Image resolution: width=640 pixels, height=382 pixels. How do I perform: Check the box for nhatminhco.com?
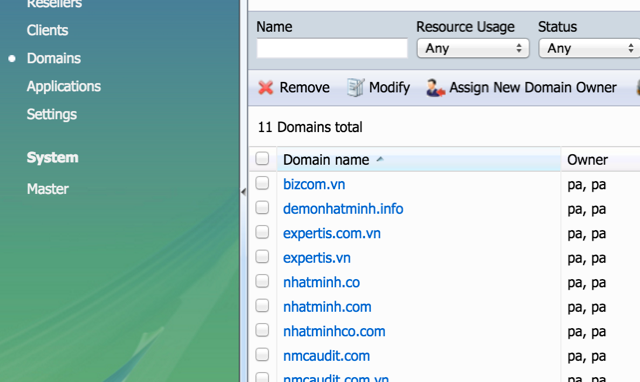[262, 330]
